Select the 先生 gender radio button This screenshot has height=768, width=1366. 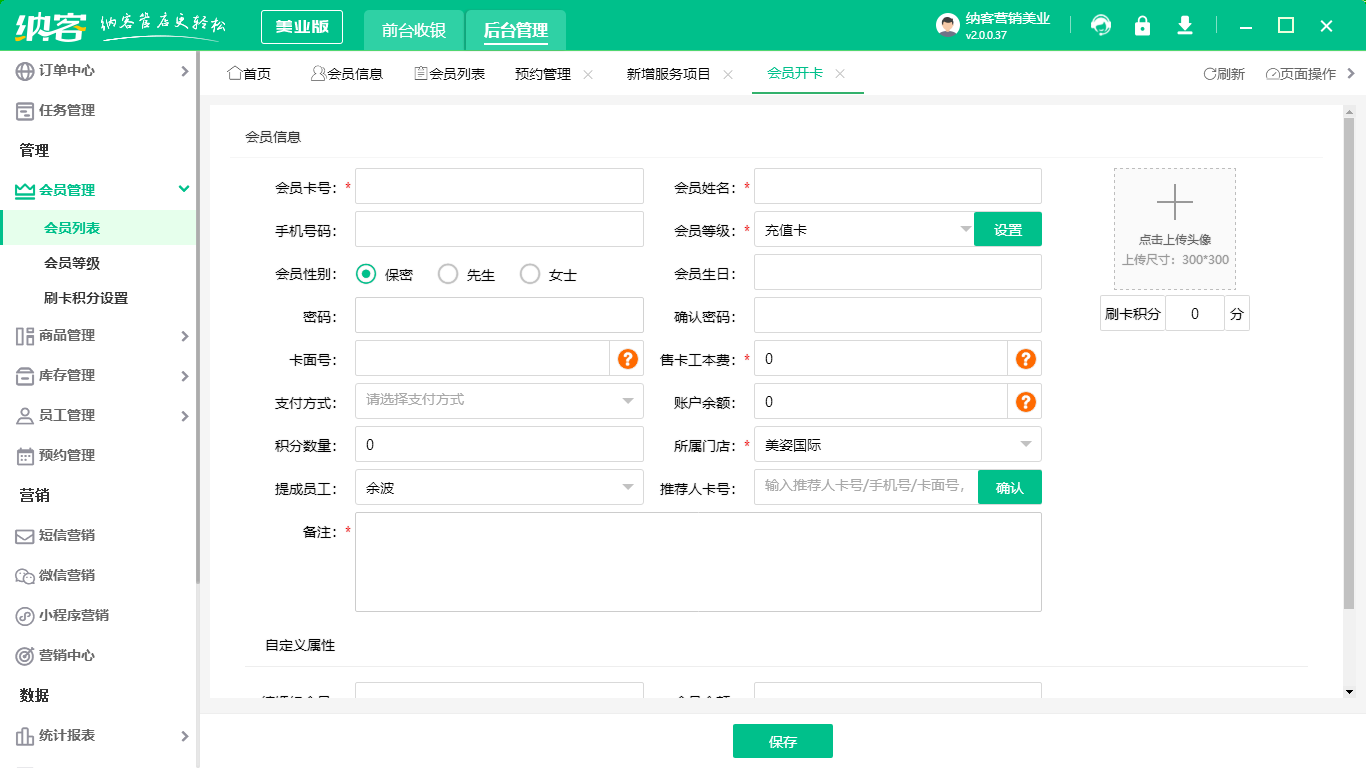click(x=448, y=274)
